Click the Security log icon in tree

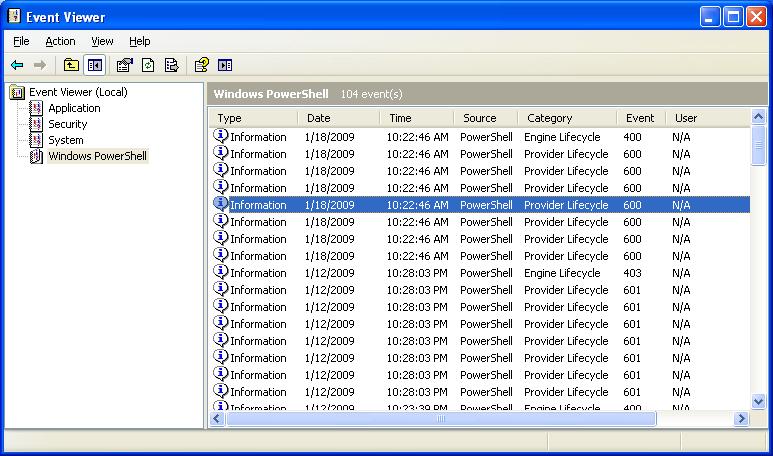[36, 124]
